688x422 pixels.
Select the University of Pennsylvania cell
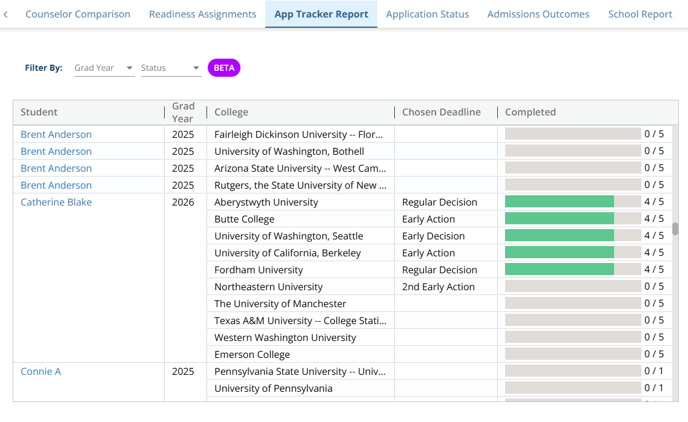[301, 388]
